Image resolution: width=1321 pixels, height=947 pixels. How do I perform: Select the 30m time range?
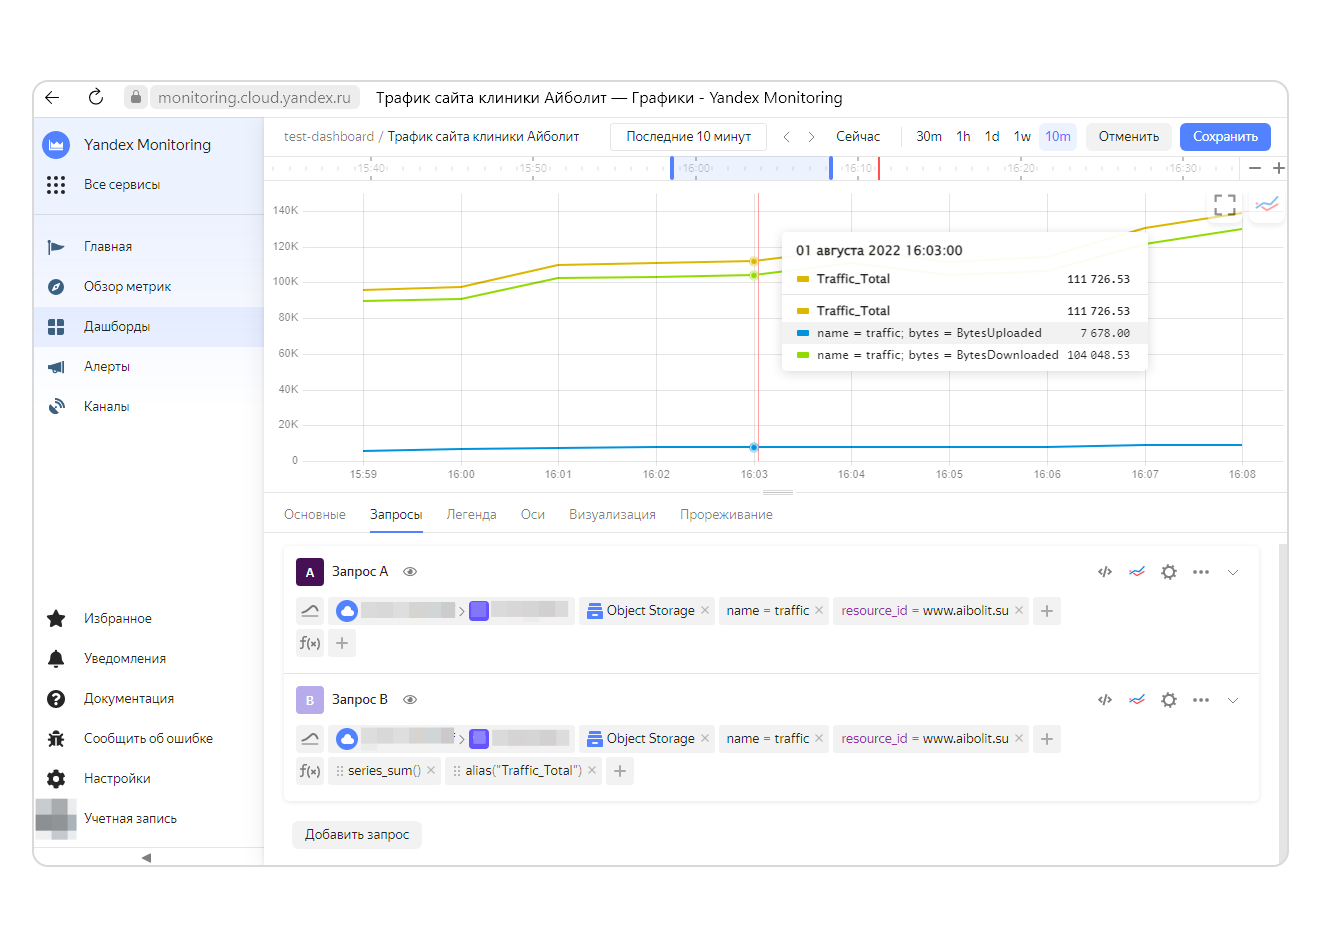click(929, 137)
